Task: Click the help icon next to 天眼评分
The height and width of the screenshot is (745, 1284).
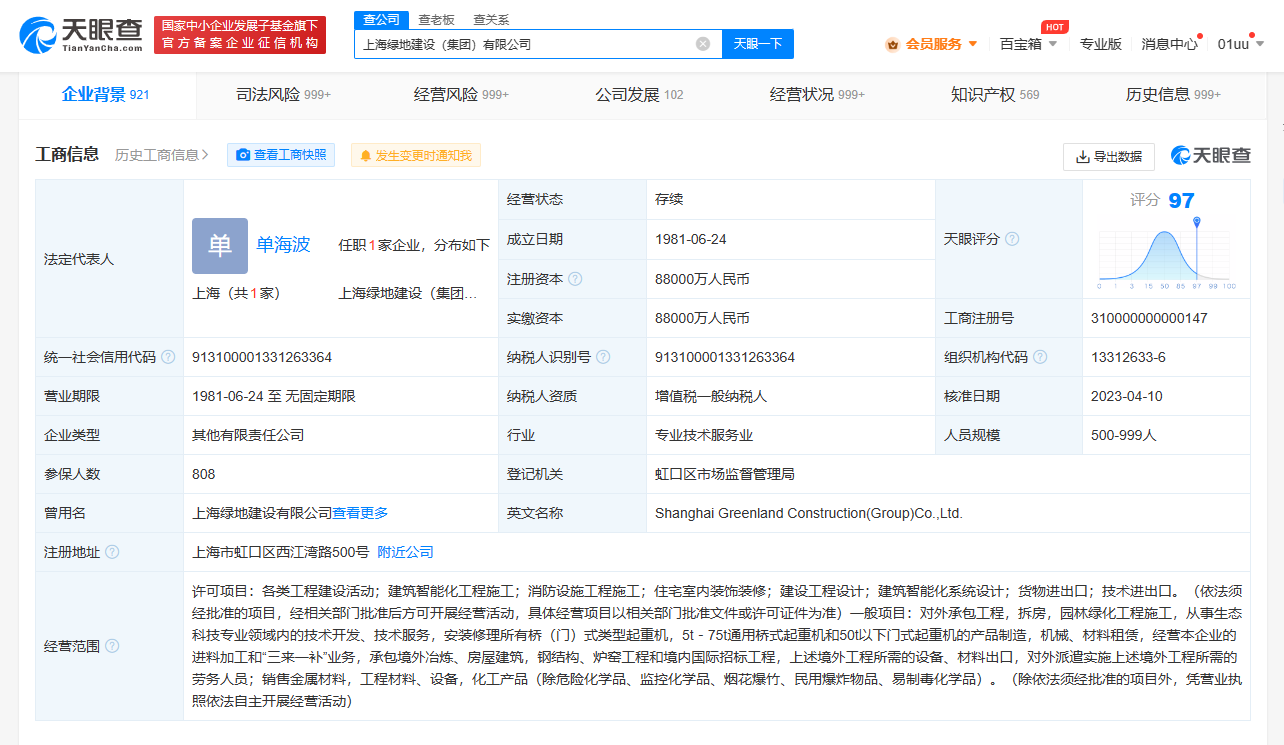Action: point(1013,239)
